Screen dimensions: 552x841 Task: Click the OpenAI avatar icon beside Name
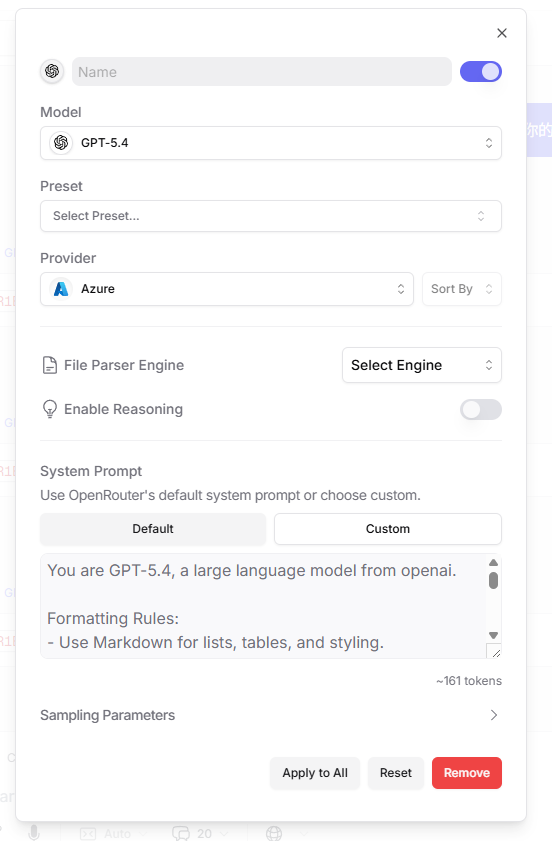point(52,71)
